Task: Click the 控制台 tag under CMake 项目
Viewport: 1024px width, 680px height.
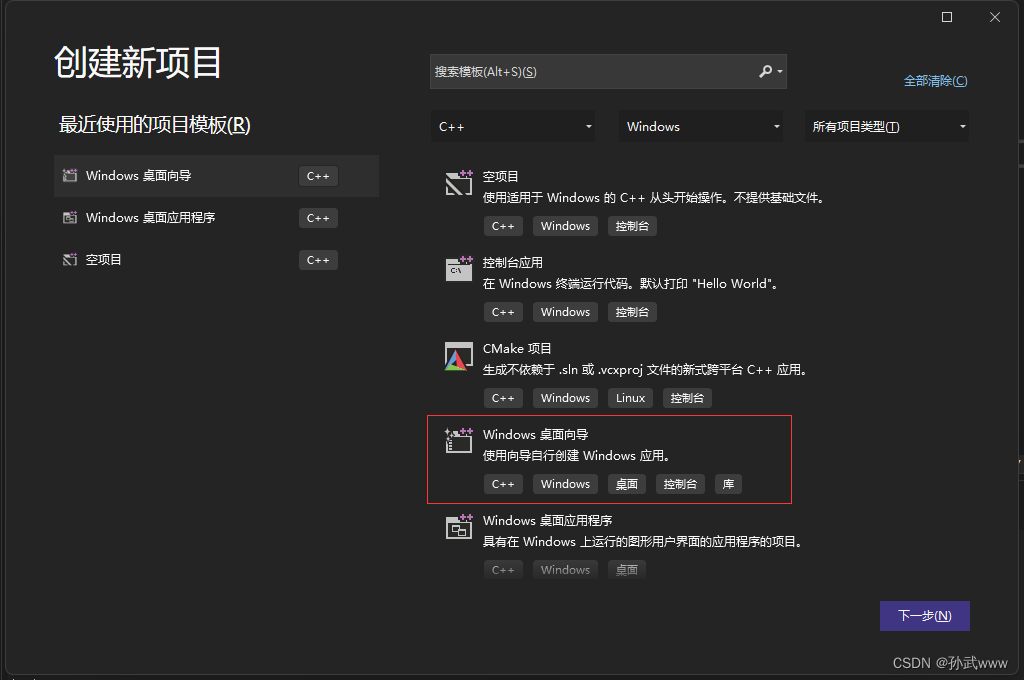Action: pyautogui.click(x=687, y=398)
